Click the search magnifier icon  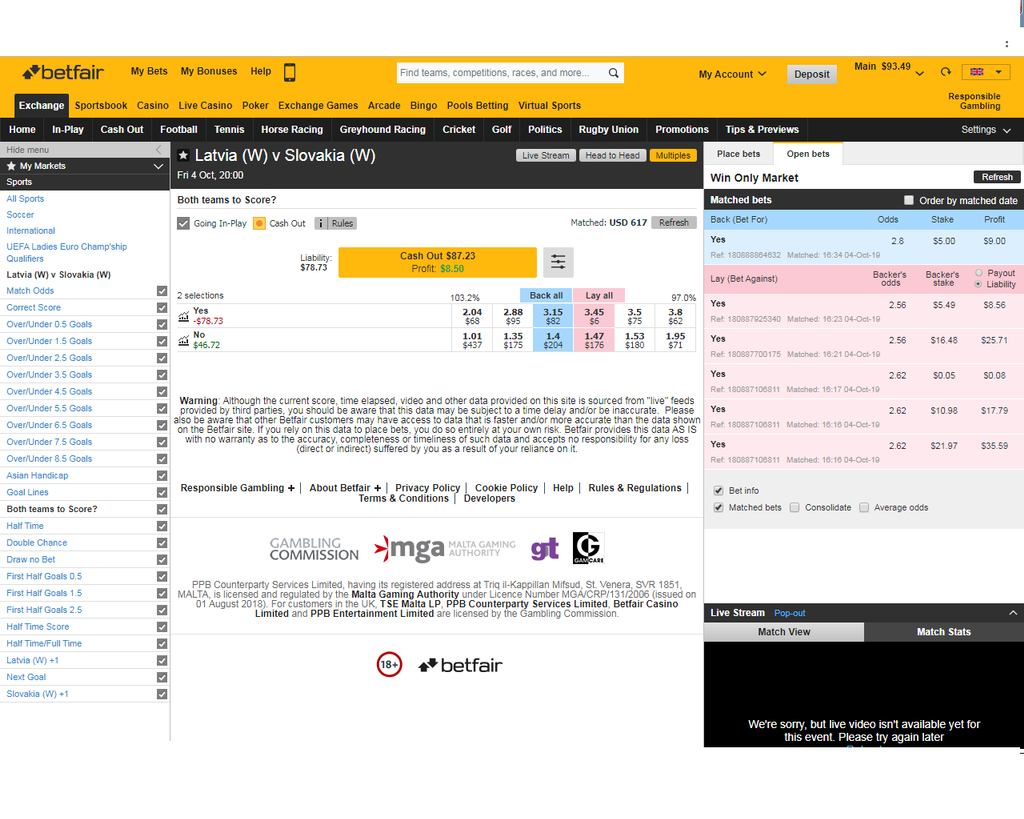[613, 72]
